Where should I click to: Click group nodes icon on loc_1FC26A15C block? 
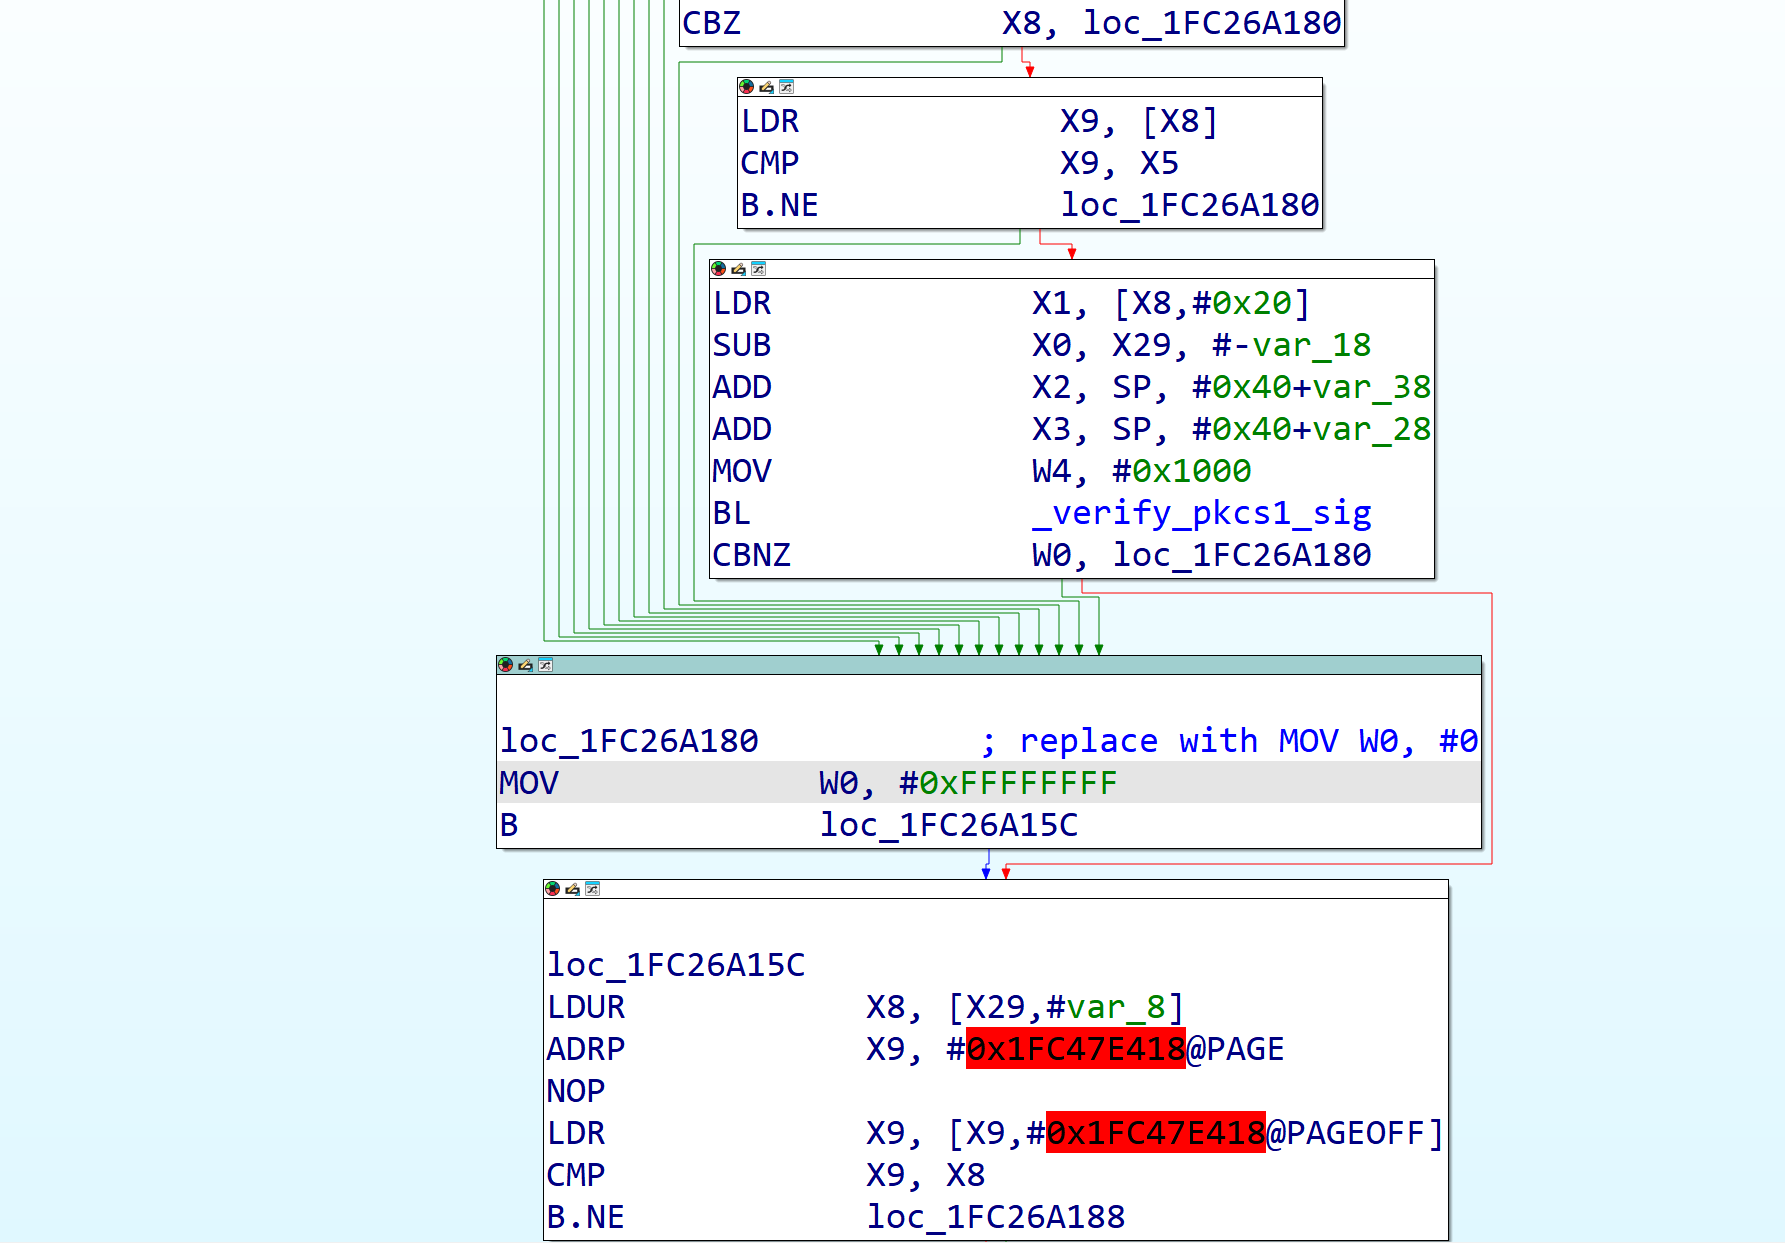click(592, 889)
